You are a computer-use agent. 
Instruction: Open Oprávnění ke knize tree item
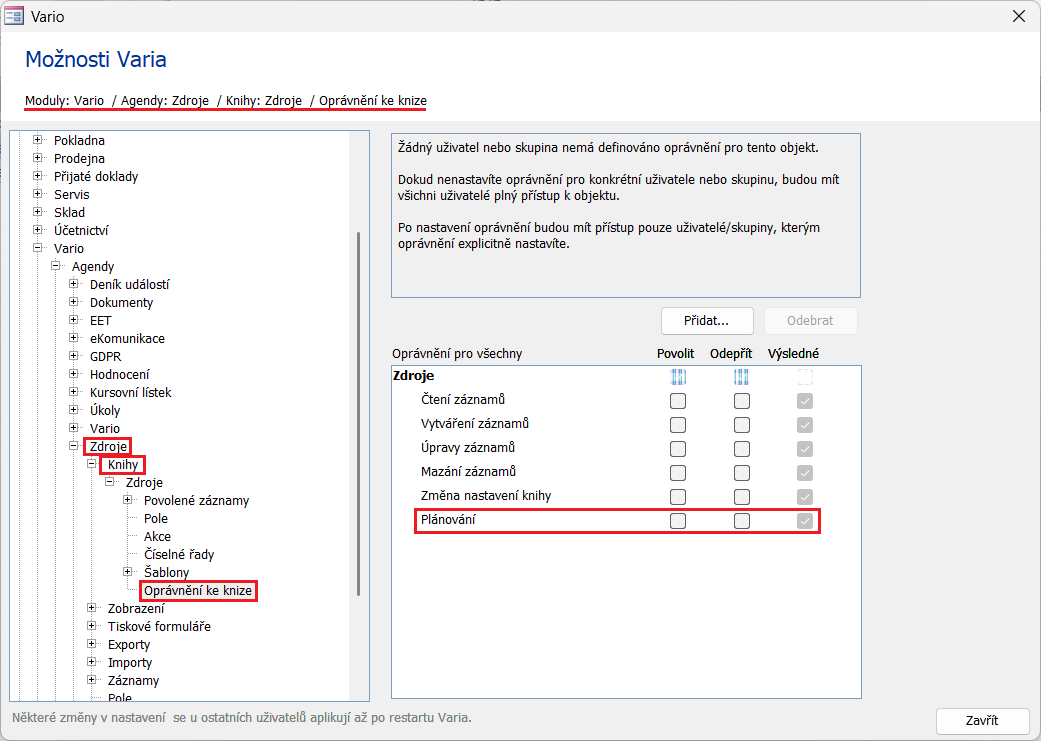[x=198, y=591]
